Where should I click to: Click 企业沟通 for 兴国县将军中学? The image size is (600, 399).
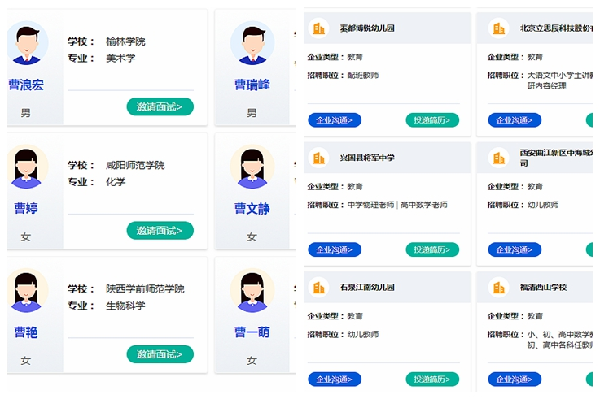click(x=334, y=250)
